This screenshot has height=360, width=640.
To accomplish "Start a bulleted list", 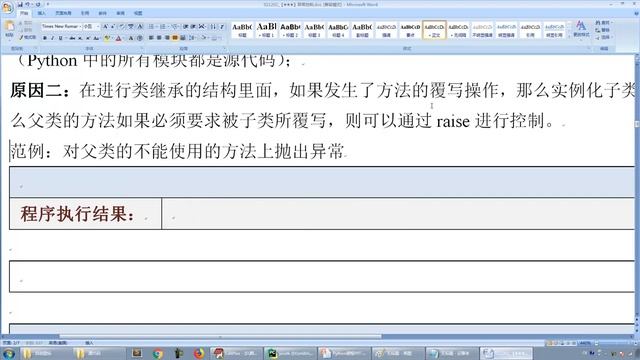I will [151, 27].
